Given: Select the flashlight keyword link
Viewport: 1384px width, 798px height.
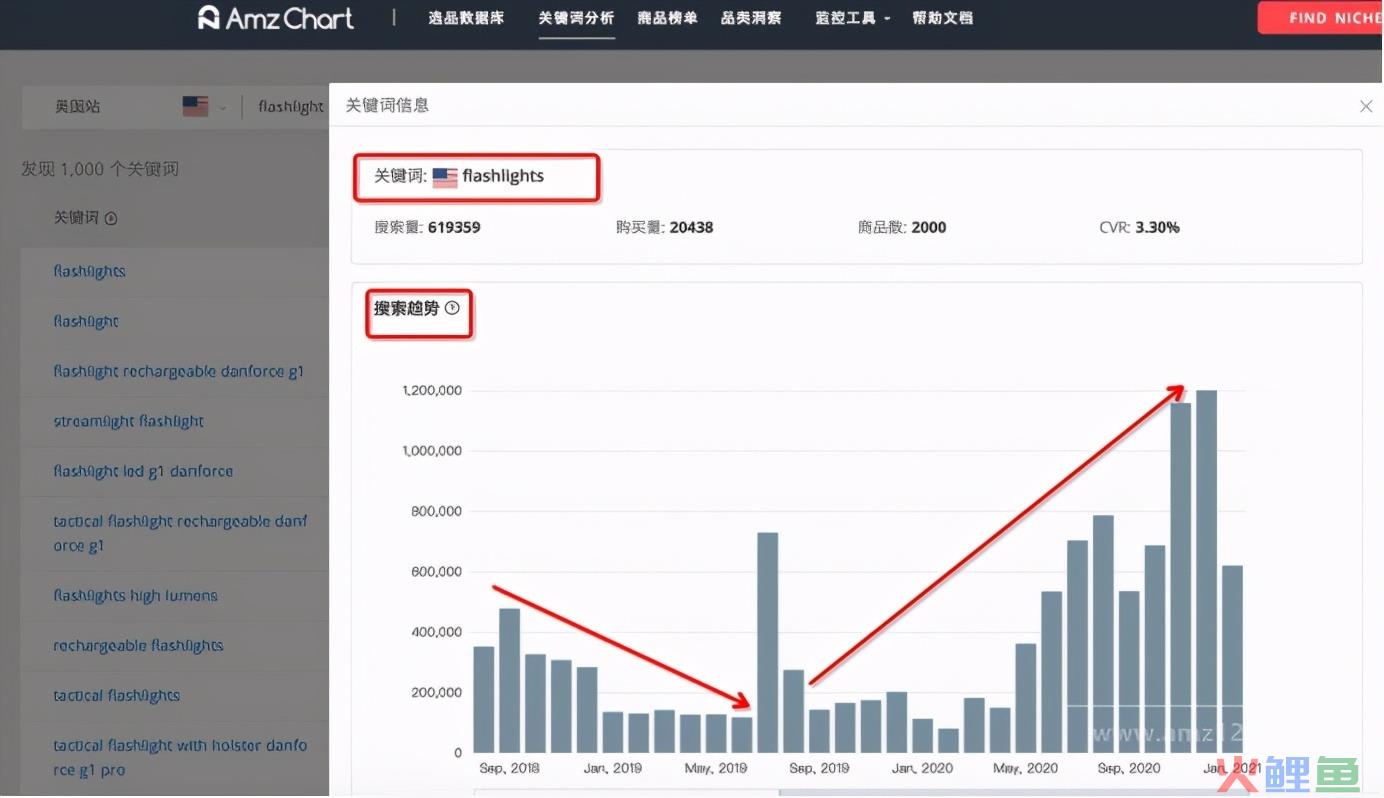Looking at the screenshot, I should pyautogui.click(x=86, y=321).
